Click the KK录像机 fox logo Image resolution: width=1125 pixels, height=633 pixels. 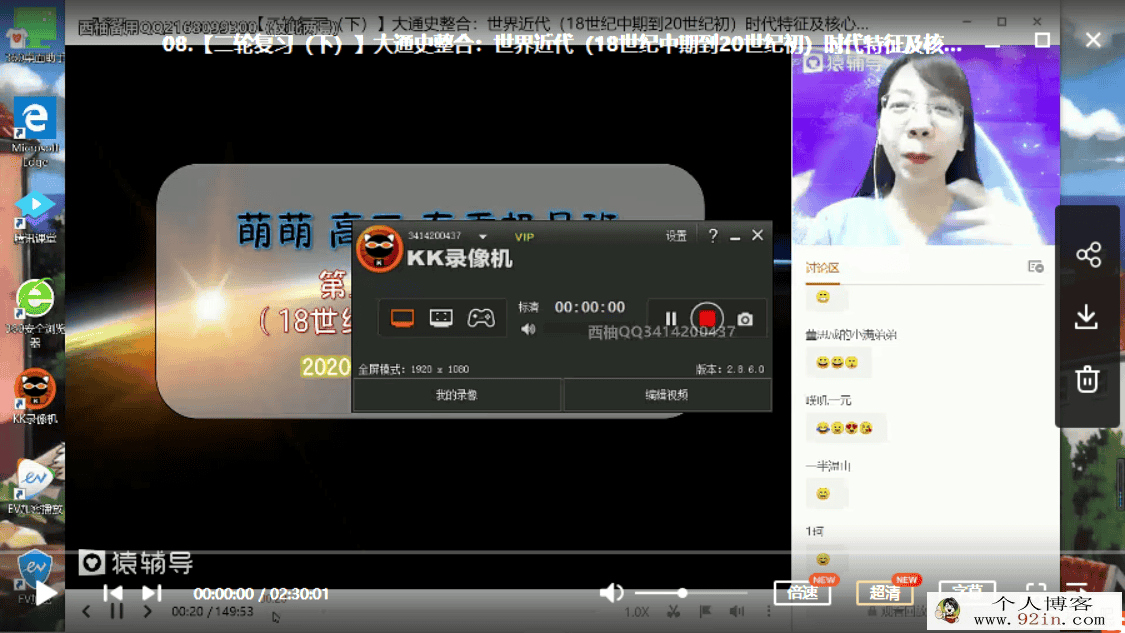click(x=379, y=248)
